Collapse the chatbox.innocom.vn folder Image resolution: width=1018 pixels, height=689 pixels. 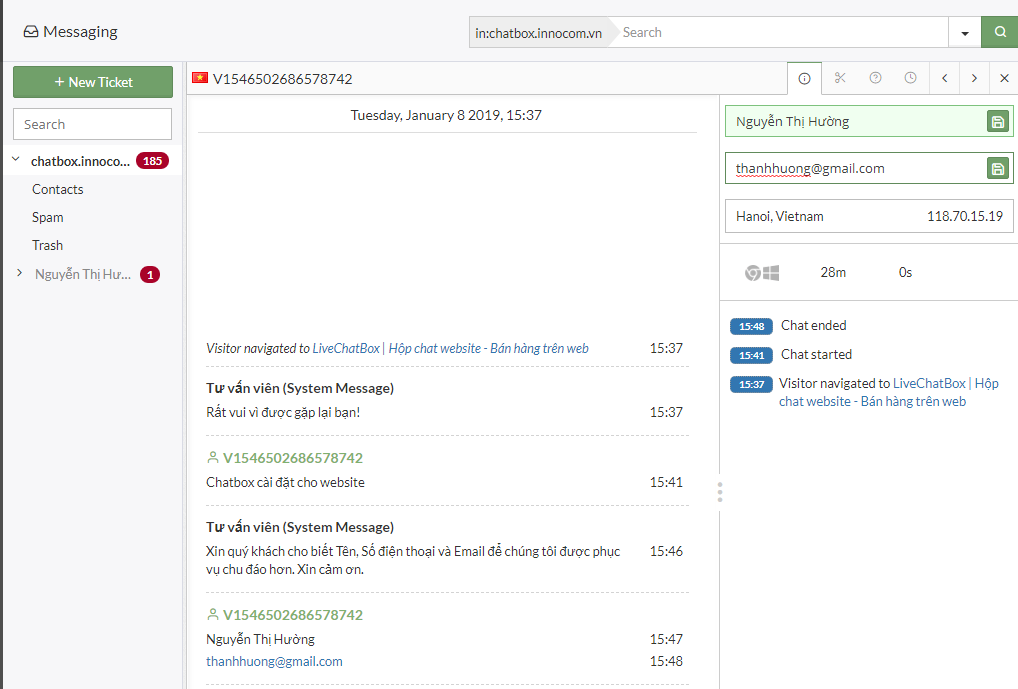tap(16, 160)
